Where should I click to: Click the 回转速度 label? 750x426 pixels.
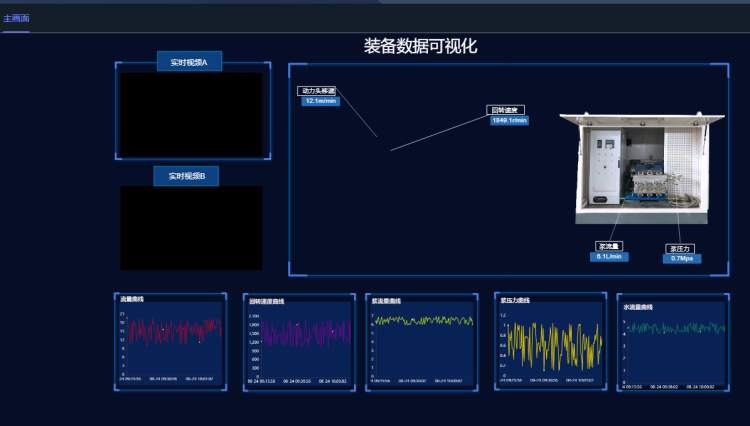point(506,110)
